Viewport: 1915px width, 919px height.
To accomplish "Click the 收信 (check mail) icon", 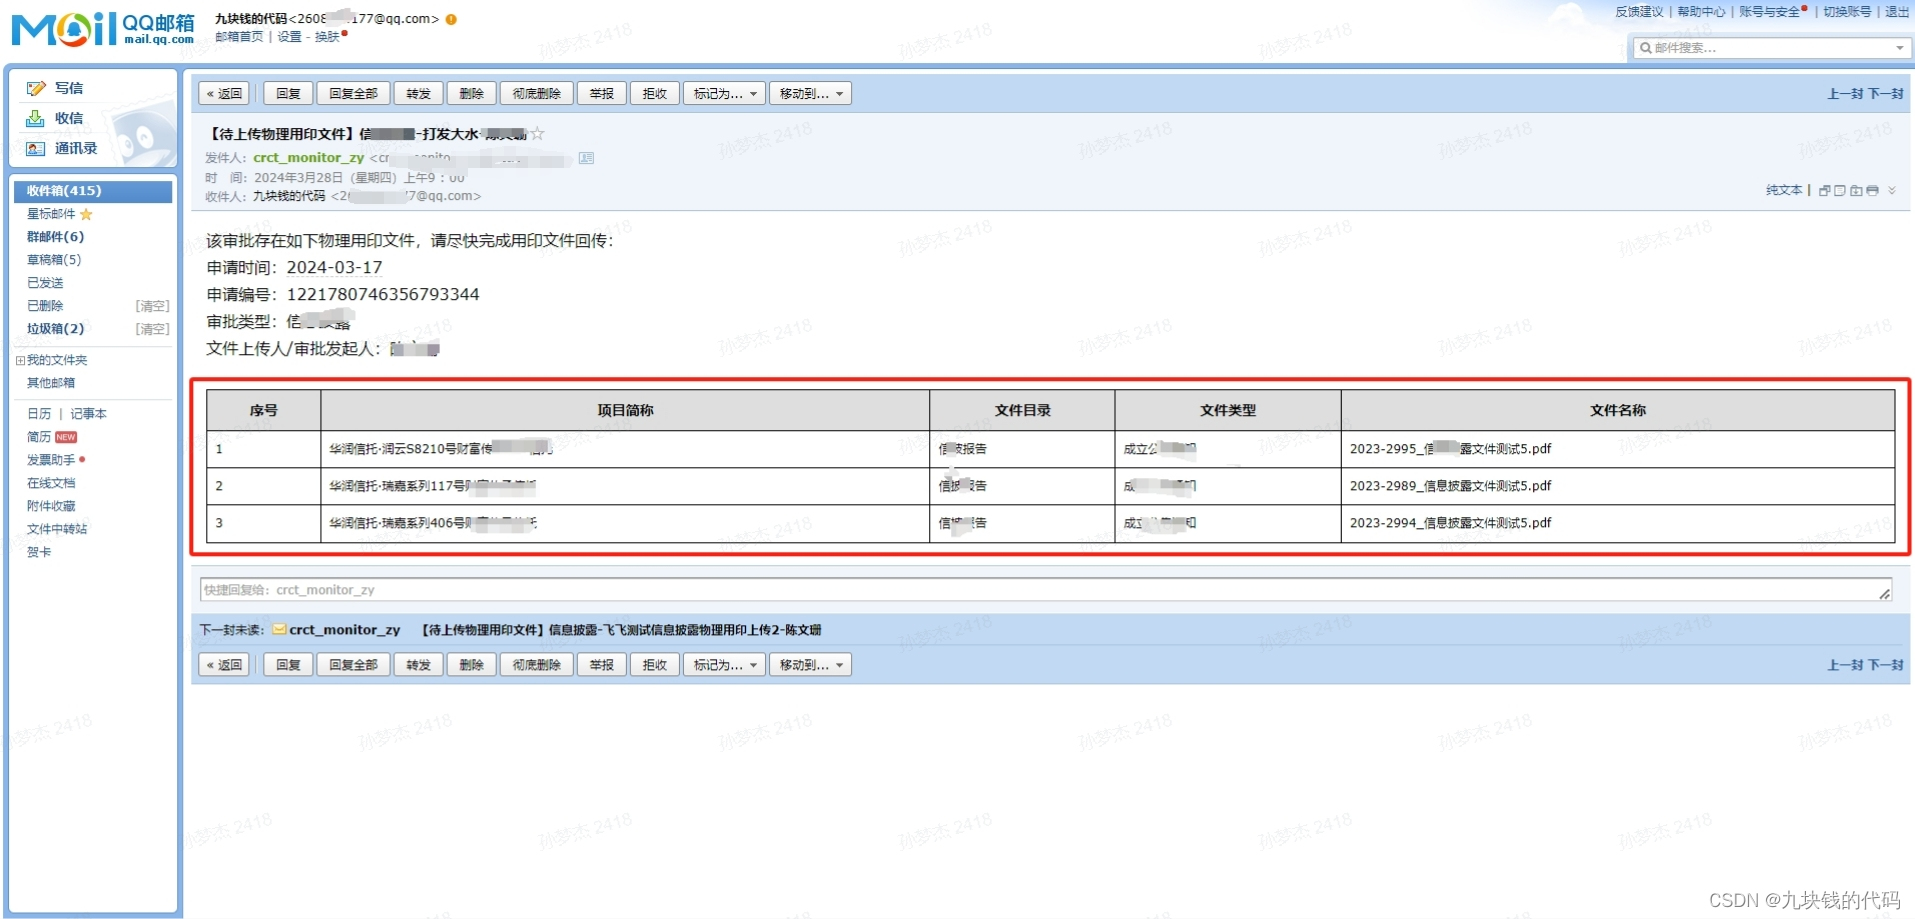I will [x=34, y=118].
